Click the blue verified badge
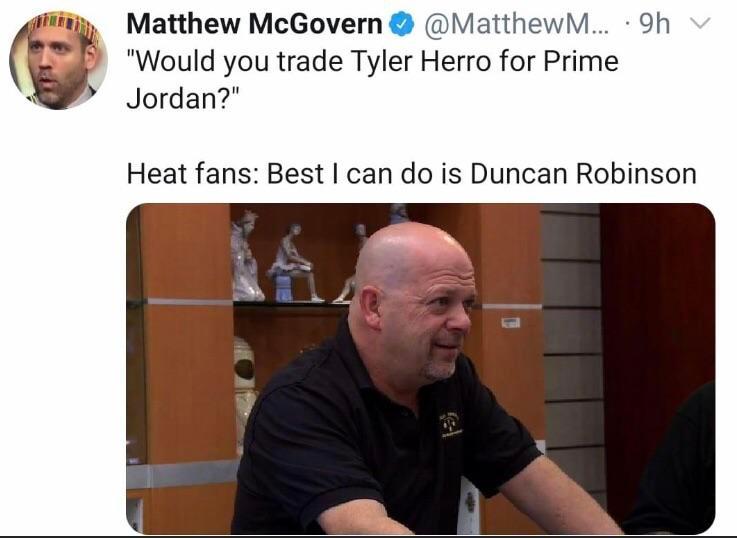The image size is (737, 538). [401, 24]
